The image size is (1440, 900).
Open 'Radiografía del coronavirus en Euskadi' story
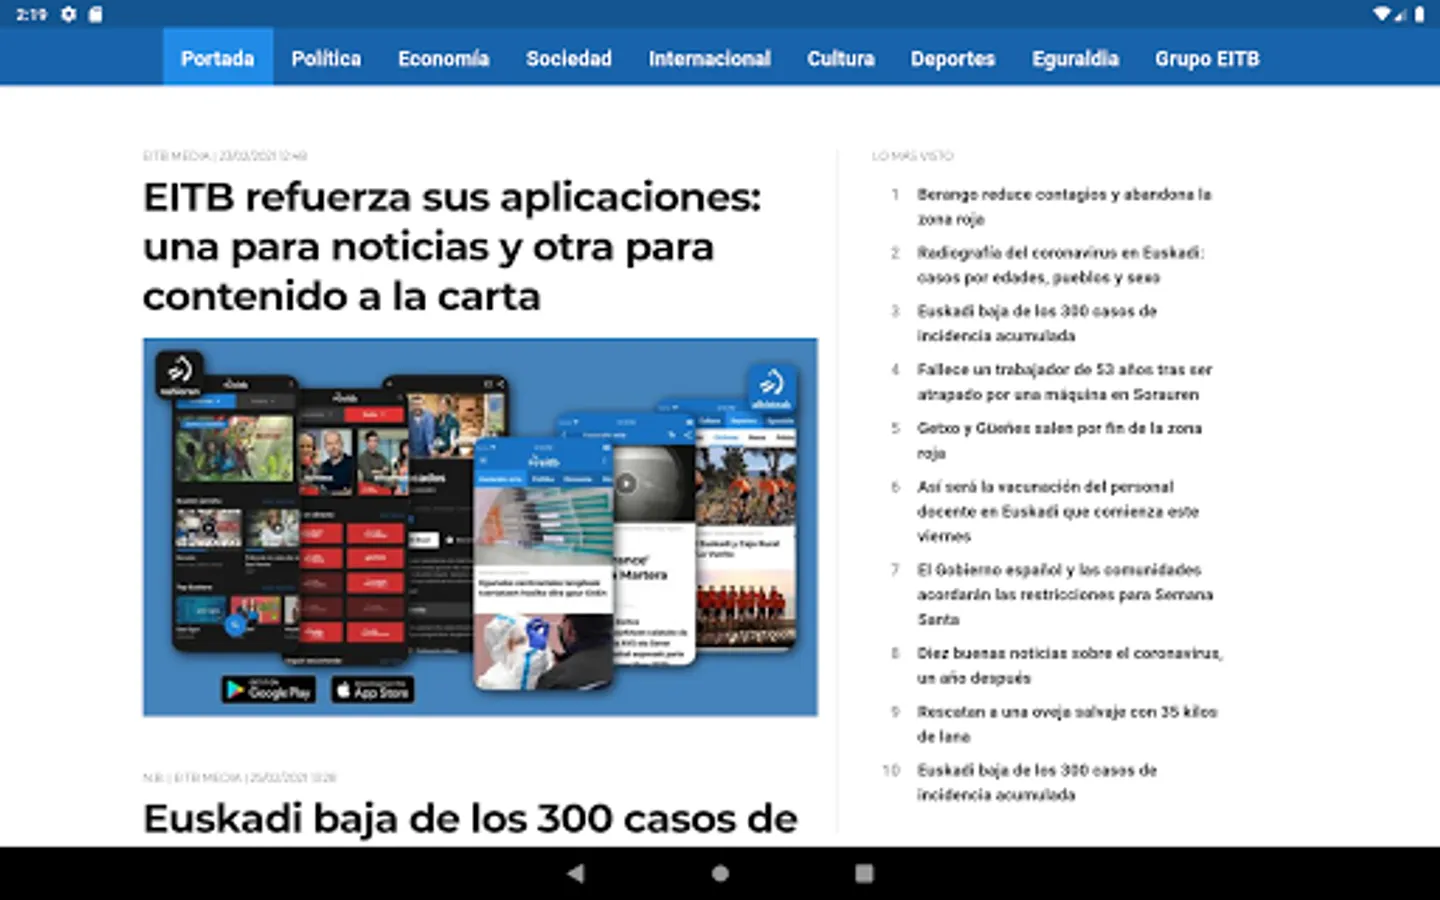click(1060, 265)
